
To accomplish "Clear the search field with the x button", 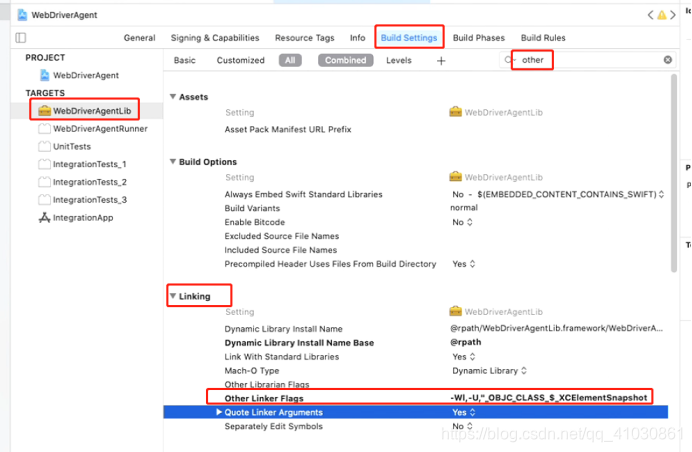I will (668, 60).
